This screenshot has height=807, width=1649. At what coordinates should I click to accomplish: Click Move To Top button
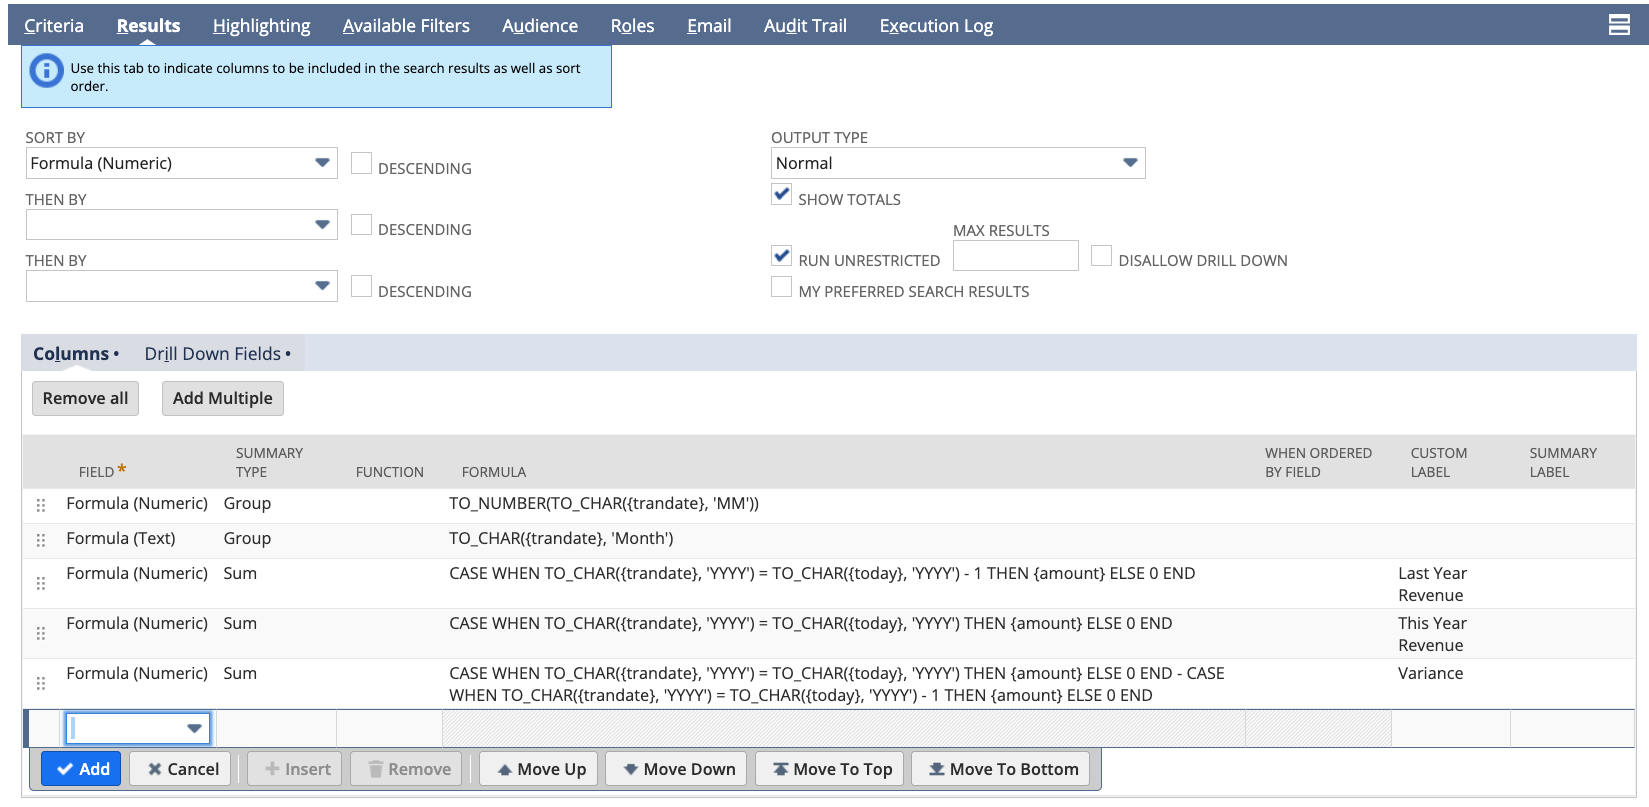click(832, 769)
